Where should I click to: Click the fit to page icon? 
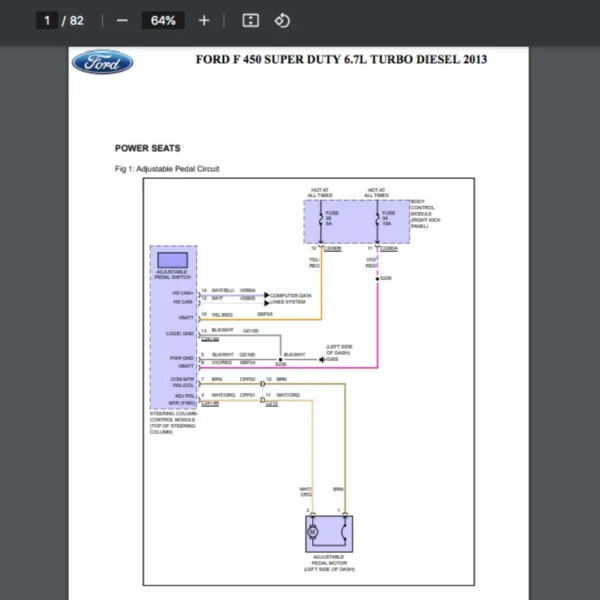251,20
